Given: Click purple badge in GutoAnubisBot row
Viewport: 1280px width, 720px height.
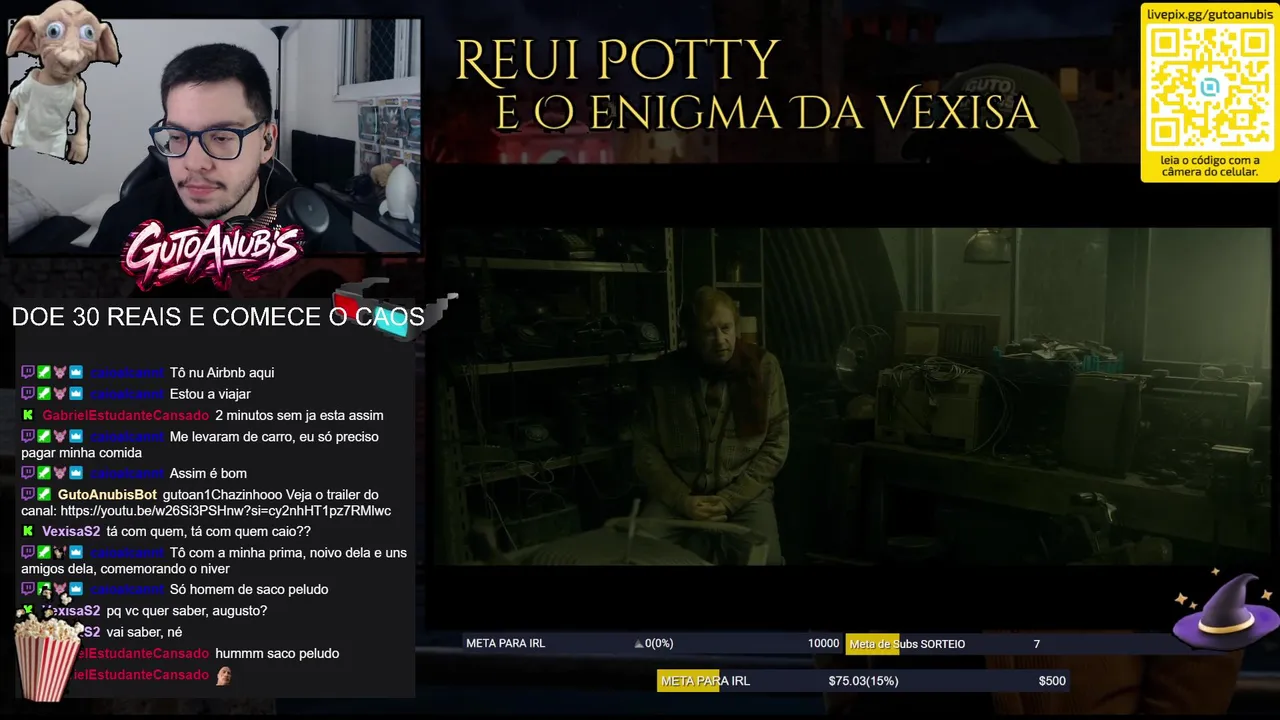Looking at the screenshot, I should tap(28, 494).
